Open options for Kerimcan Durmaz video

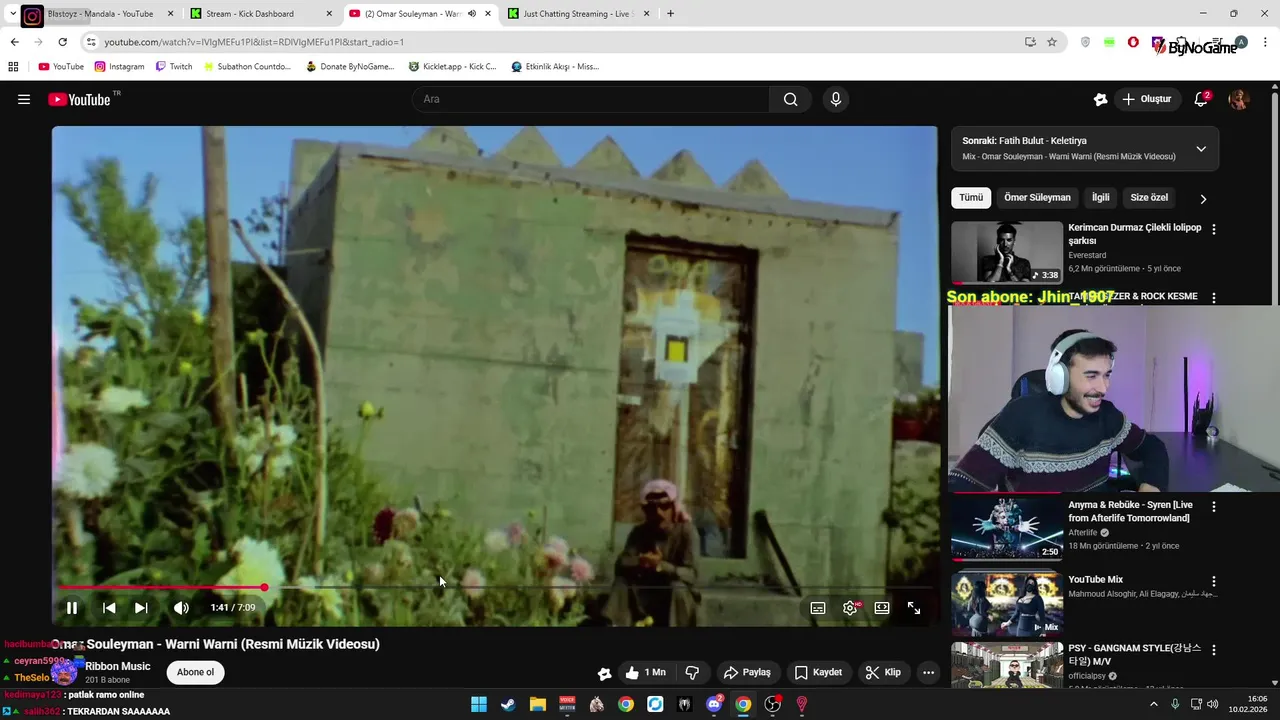[1214, 229]
